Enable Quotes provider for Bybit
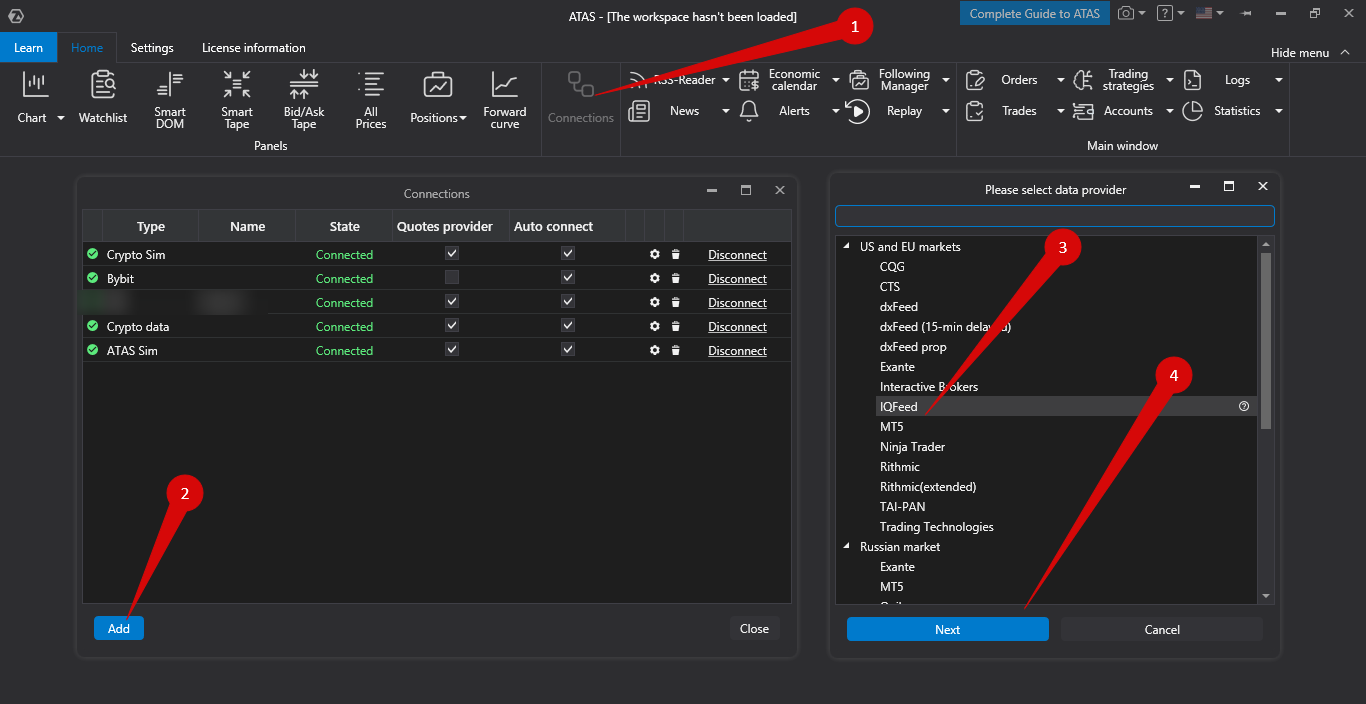The image size is (1366, 704). [x=452, y=278]
